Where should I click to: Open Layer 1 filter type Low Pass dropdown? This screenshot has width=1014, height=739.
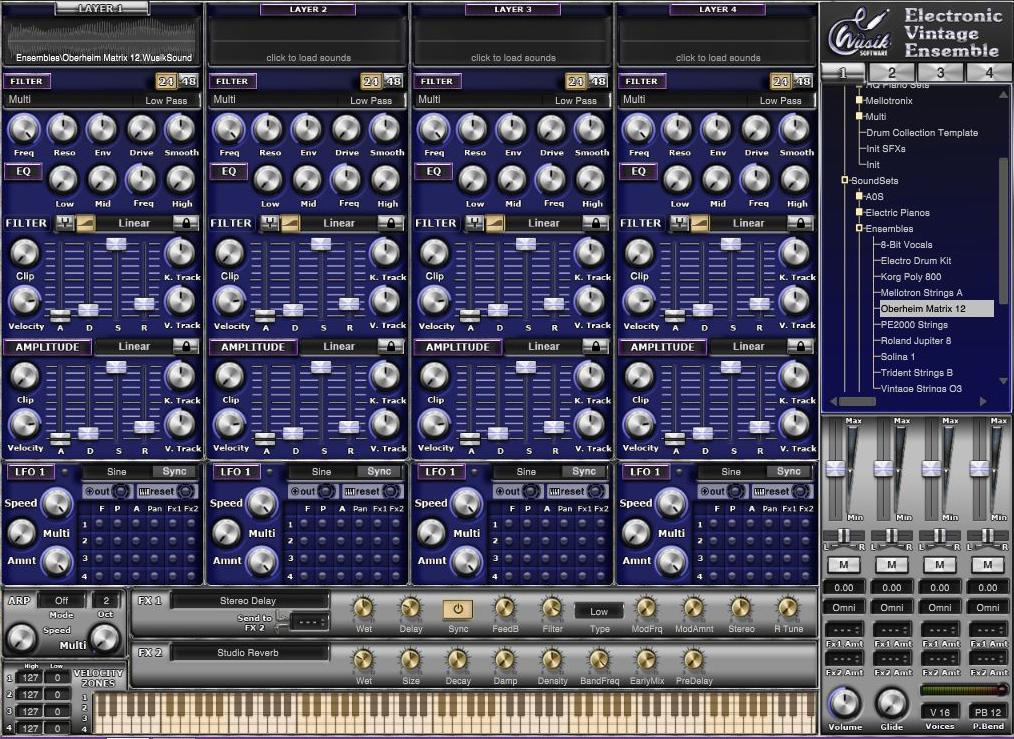[166, 100]
